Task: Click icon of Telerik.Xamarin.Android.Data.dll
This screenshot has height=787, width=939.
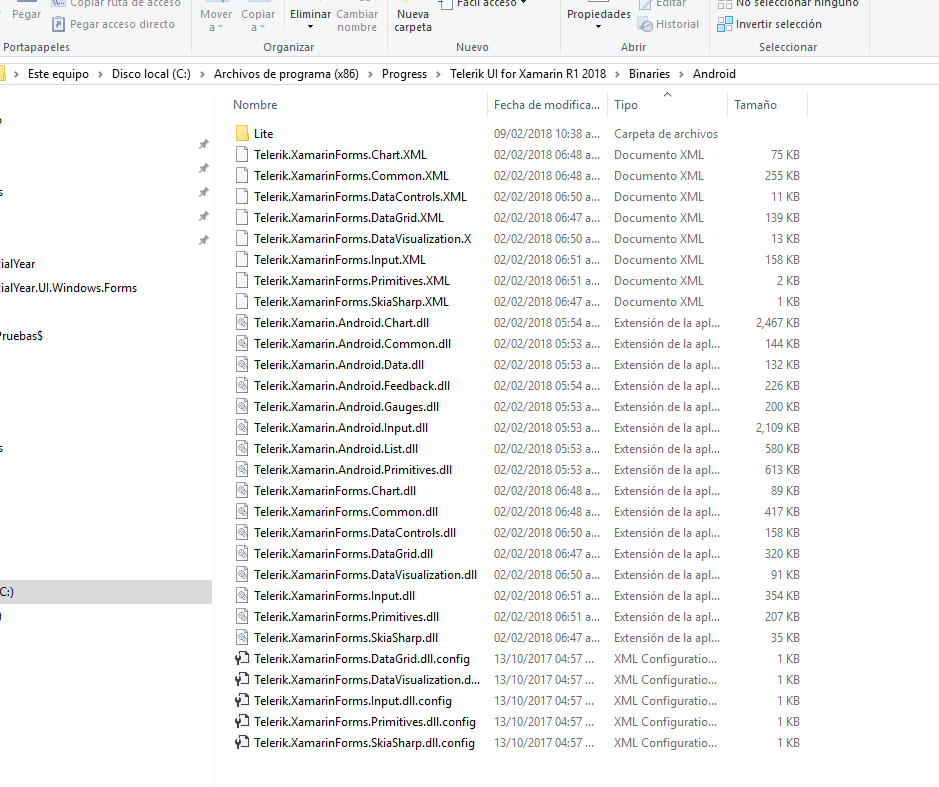Action: point(242,365)
